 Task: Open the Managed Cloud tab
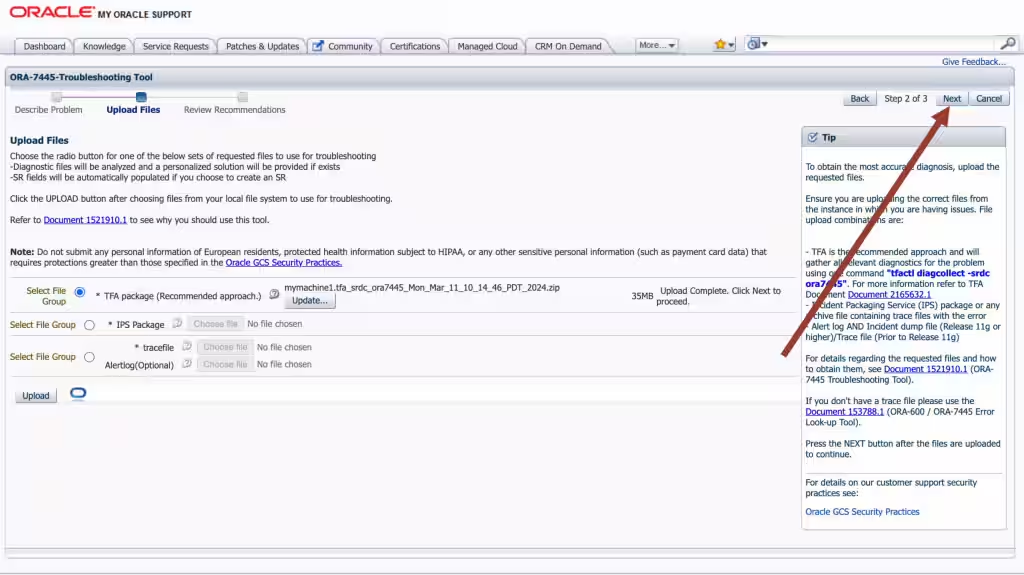coord(487,46)
